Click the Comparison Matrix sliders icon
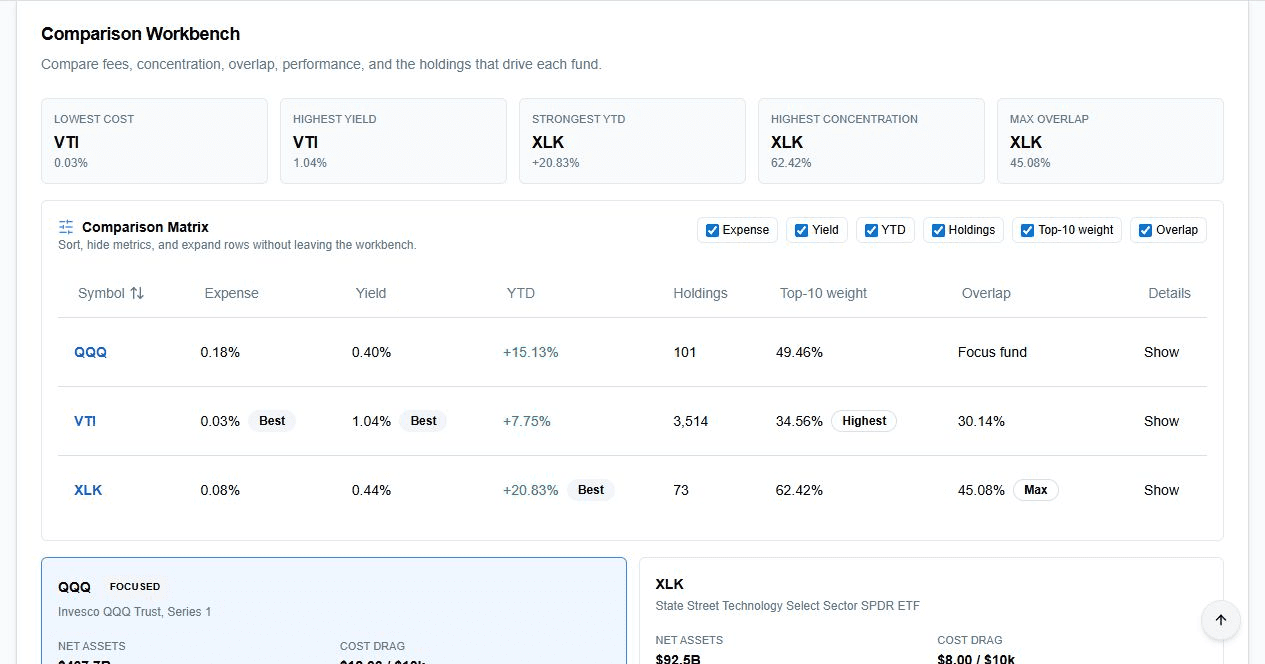This screenshot has height=664, width=1265. pos(66,227)
